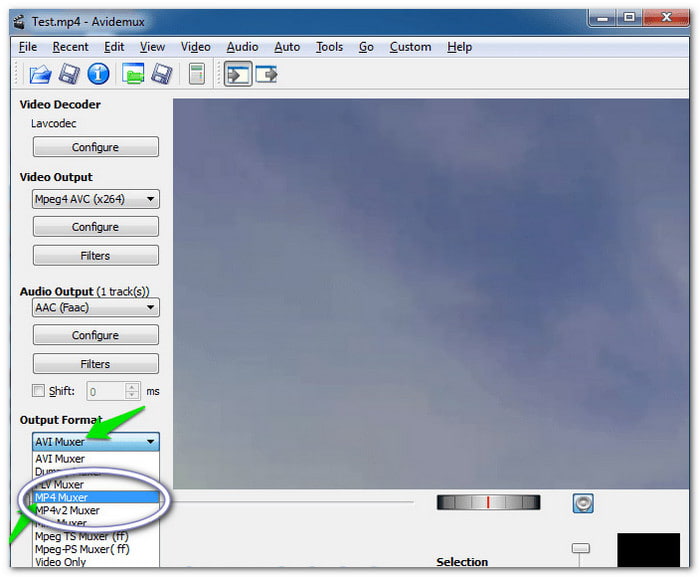This screenshot has height=577, width=700.
Task: Decrease the Shift value with down arrow
Action: pos(132,395)
